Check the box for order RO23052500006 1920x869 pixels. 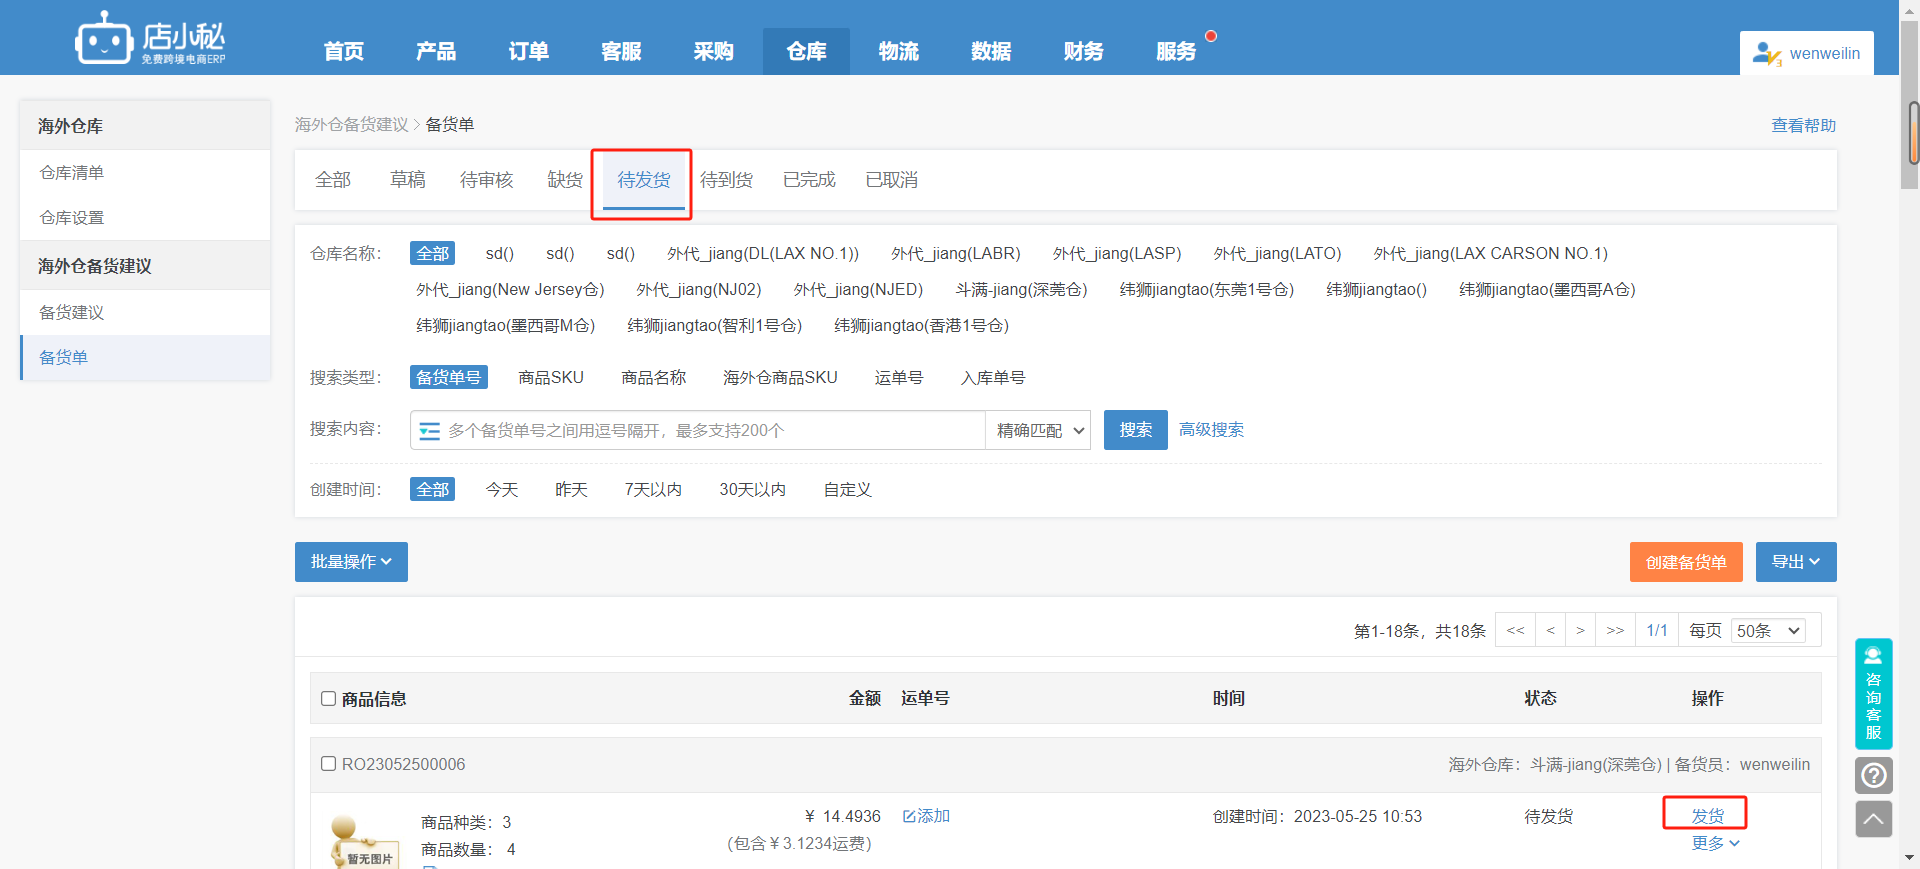[x=328, y=764]
